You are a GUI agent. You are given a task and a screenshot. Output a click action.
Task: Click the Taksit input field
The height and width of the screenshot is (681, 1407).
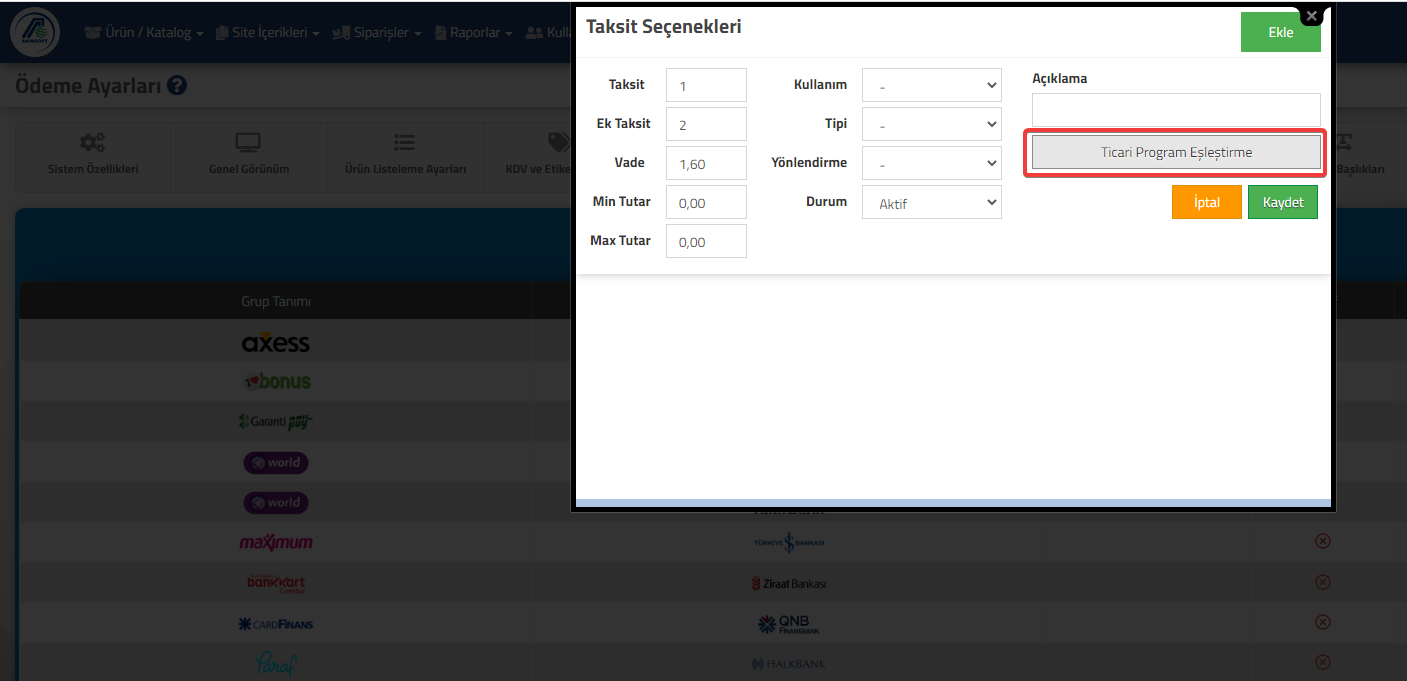pyautogui.click(x=706, y=85)
